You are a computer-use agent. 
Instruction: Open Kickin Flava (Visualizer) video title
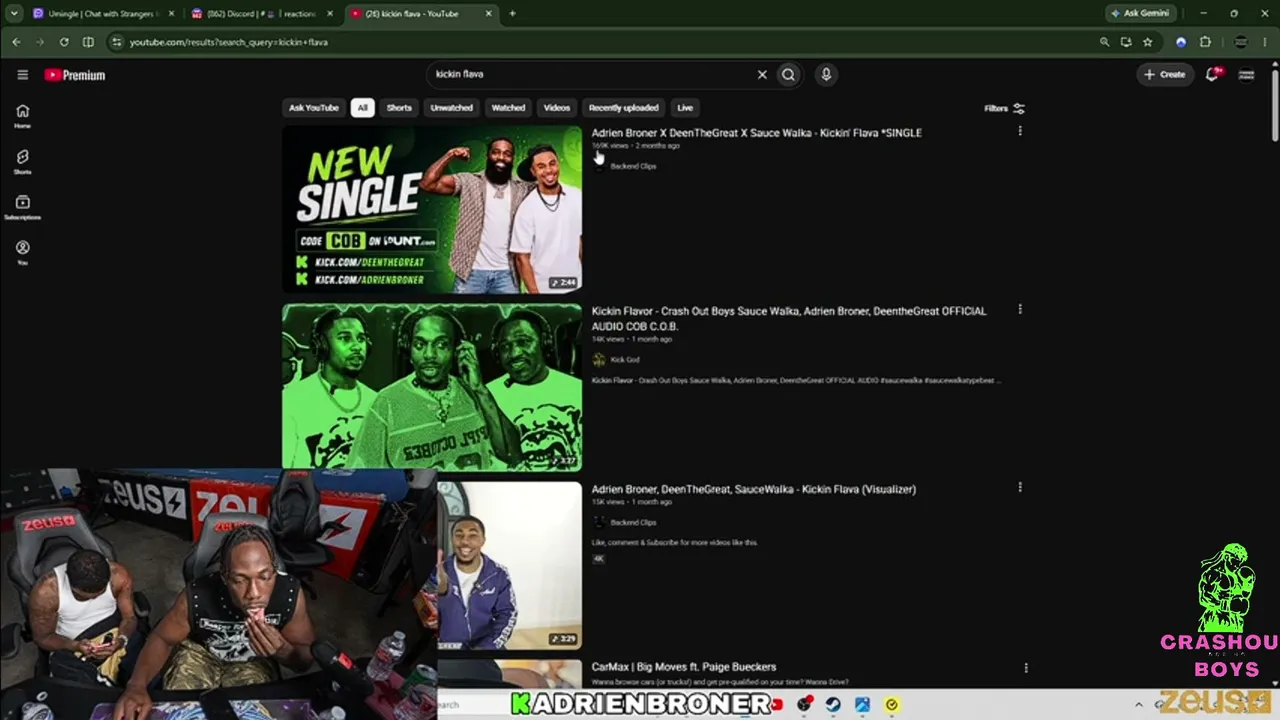point(753,489)
